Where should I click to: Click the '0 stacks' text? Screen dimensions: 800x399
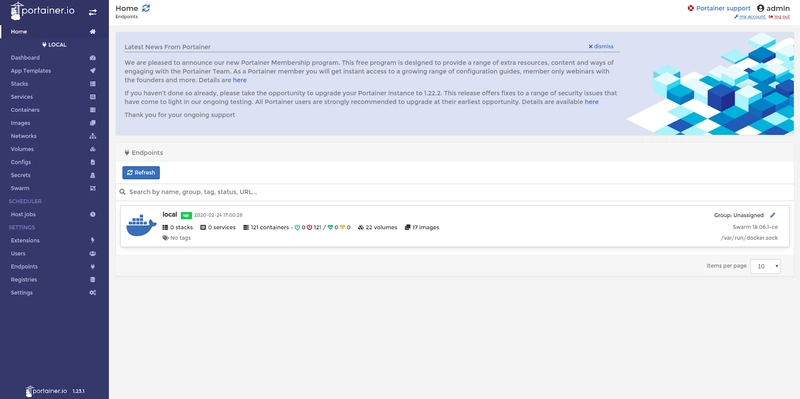(x=181, y=228)
